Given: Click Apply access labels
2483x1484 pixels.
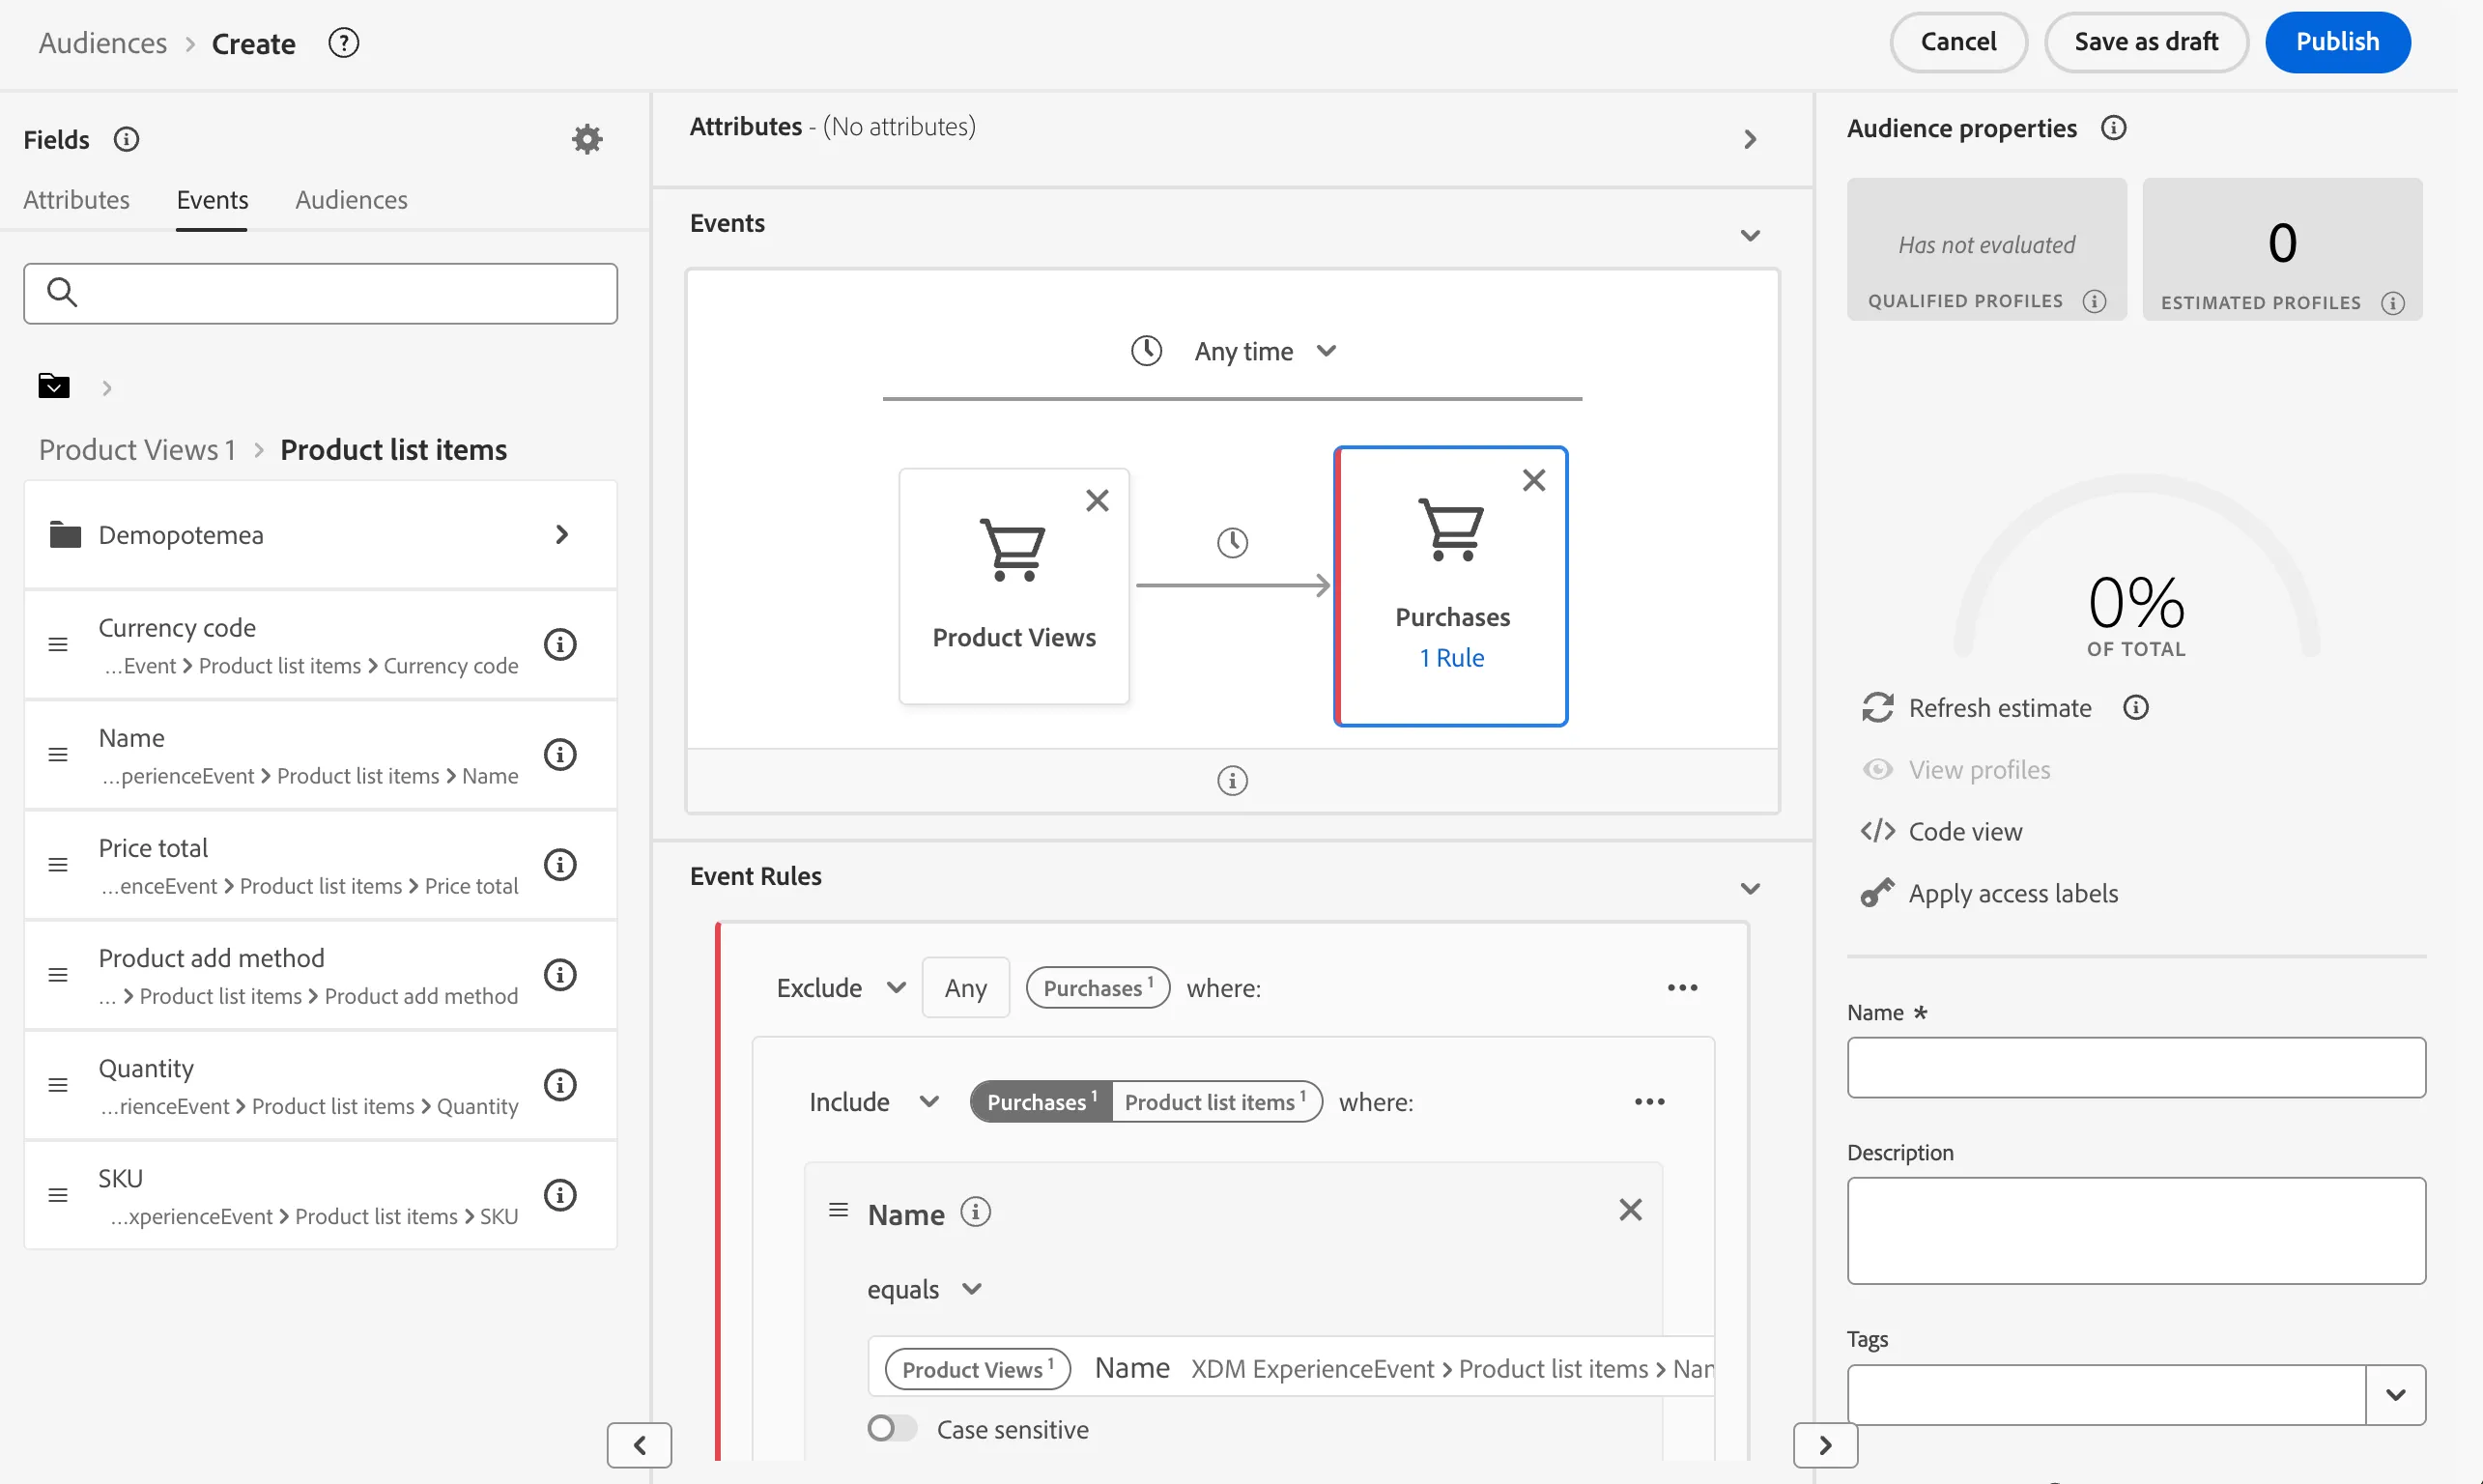Looking at the screenshot, I should (1989, 893).
